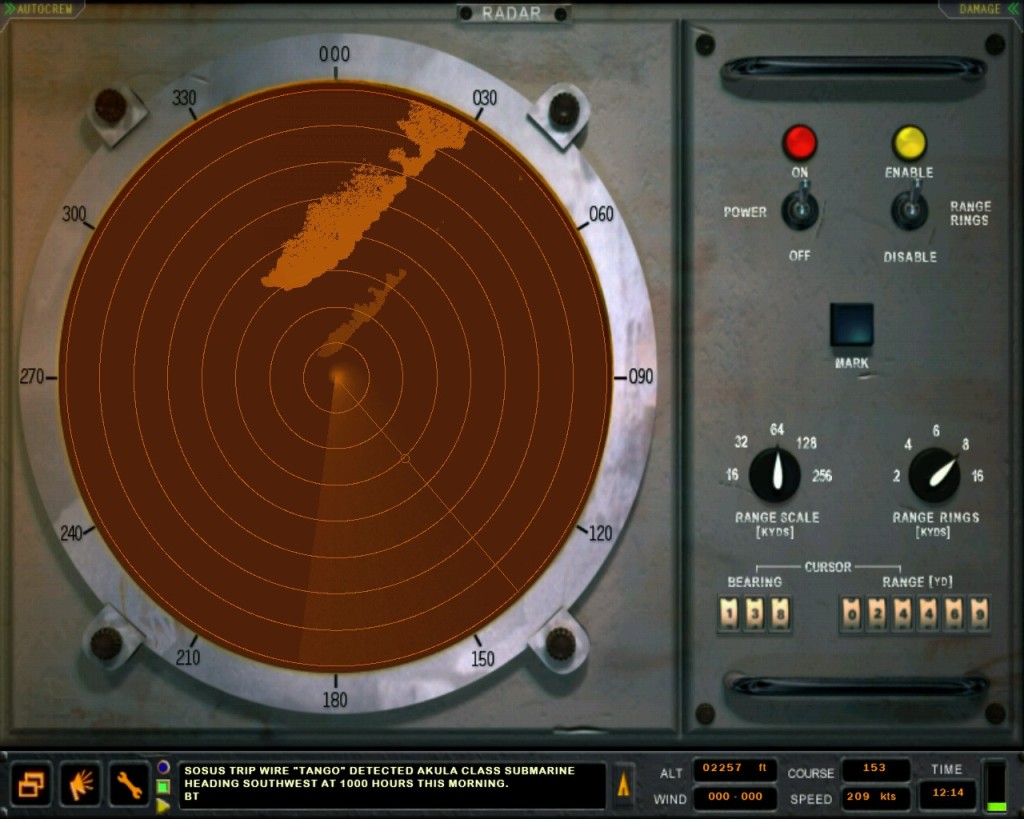Click the 300 bearing label on the bezel

(74, 214)
